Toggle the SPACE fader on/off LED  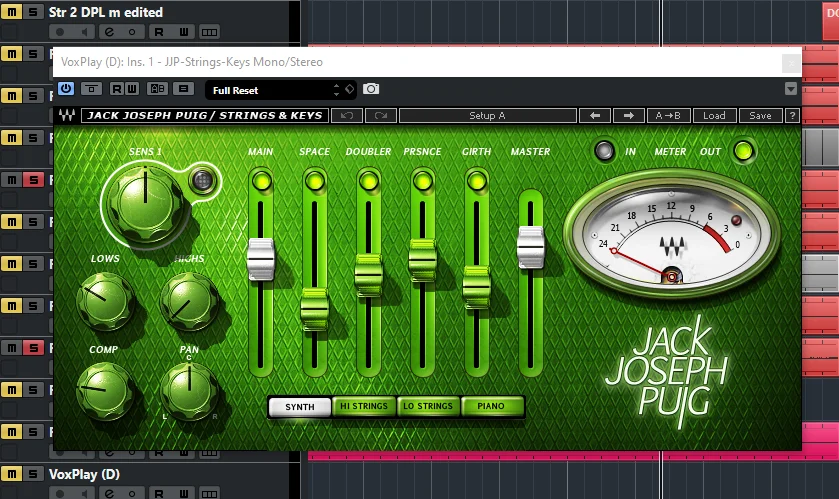(x=315, y=181)
